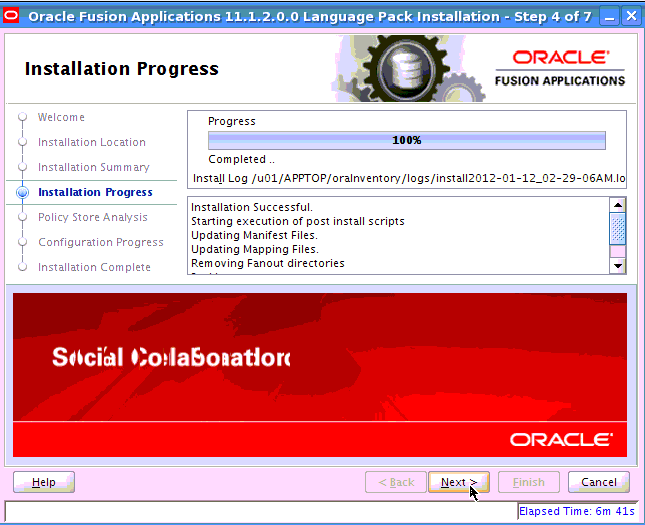Screen dimensions: 645x525
Task: Click the Oracle window icon in title bar
Action: tap(11, 16)
